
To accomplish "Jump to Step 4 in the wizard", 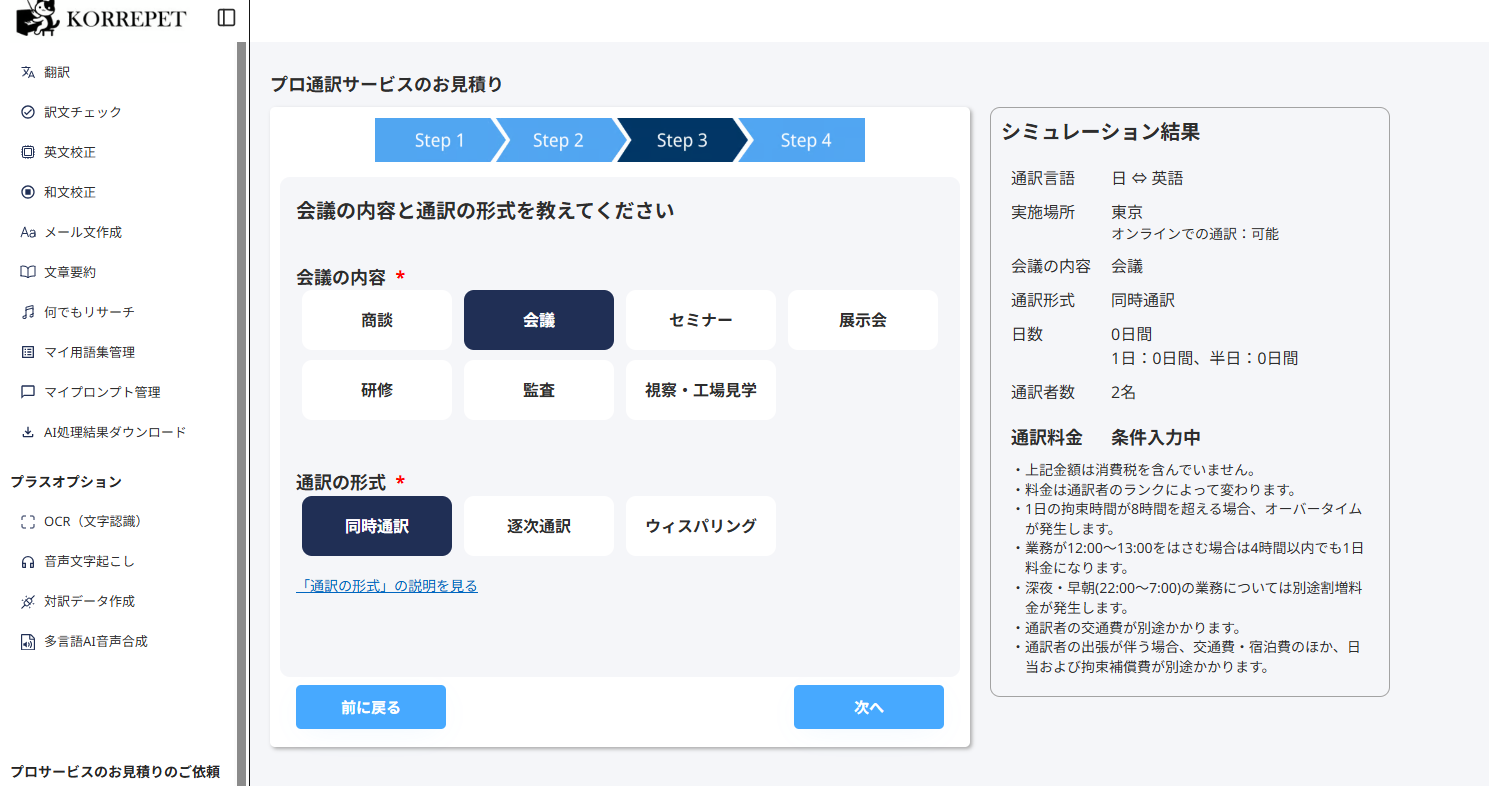I will tap(804, 140).
